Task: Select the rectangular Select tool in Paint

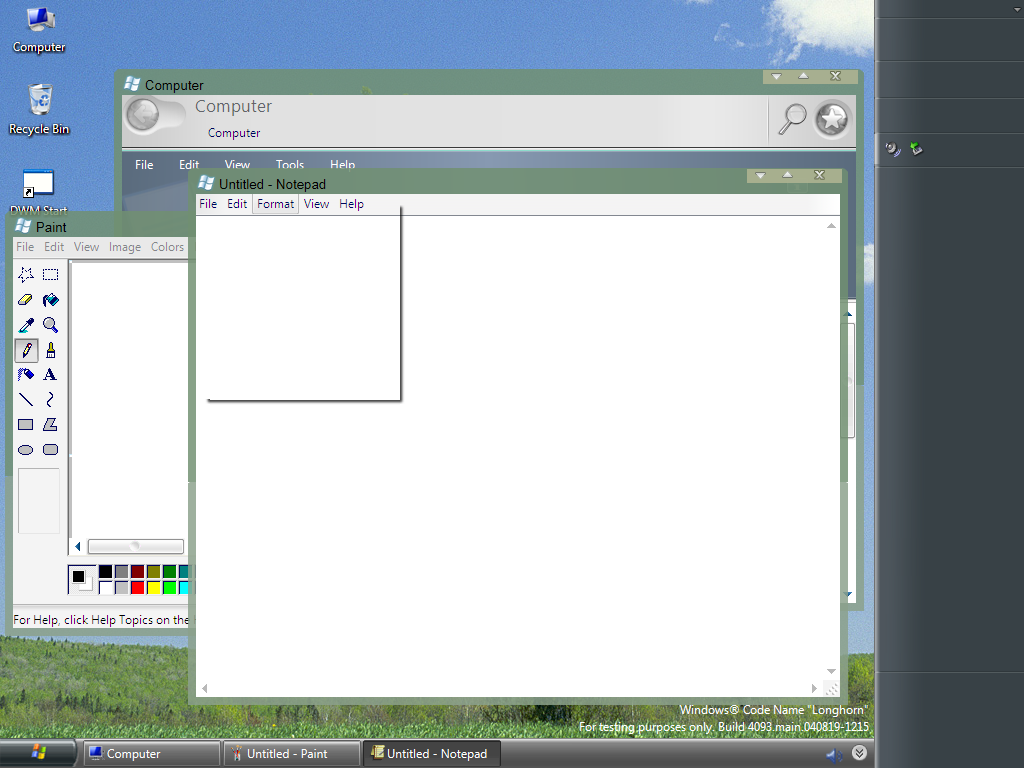Action: click(x=50, y=275)
